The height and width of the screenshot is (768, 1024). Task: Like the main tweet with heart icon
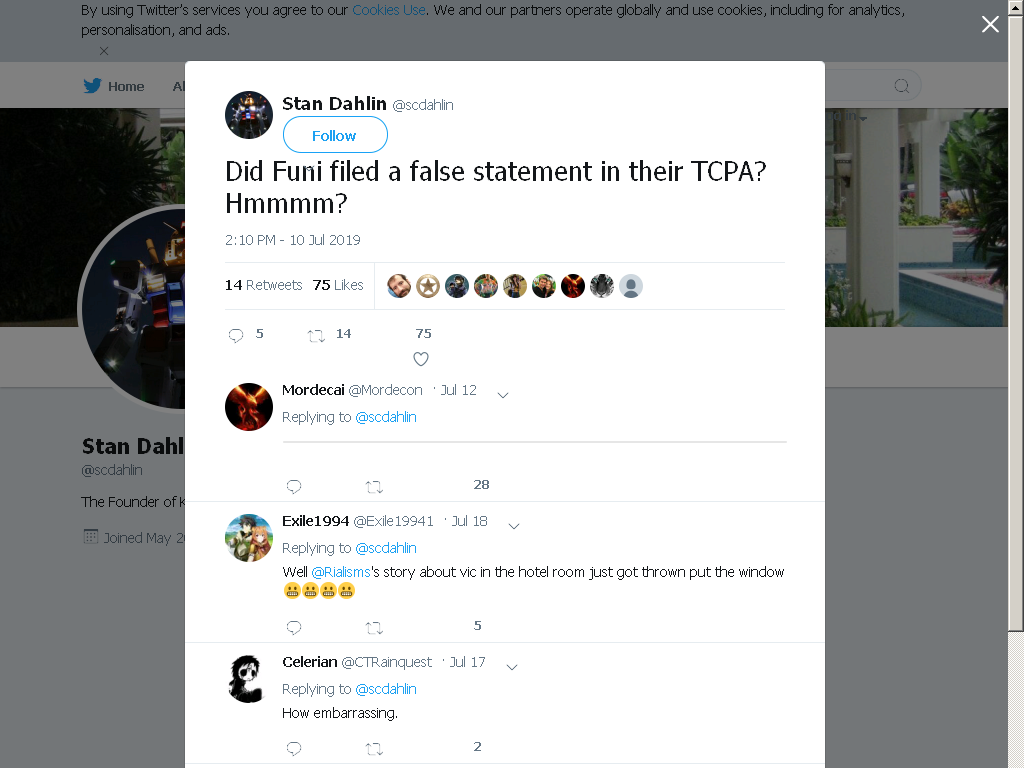click(x=421, y=359)
